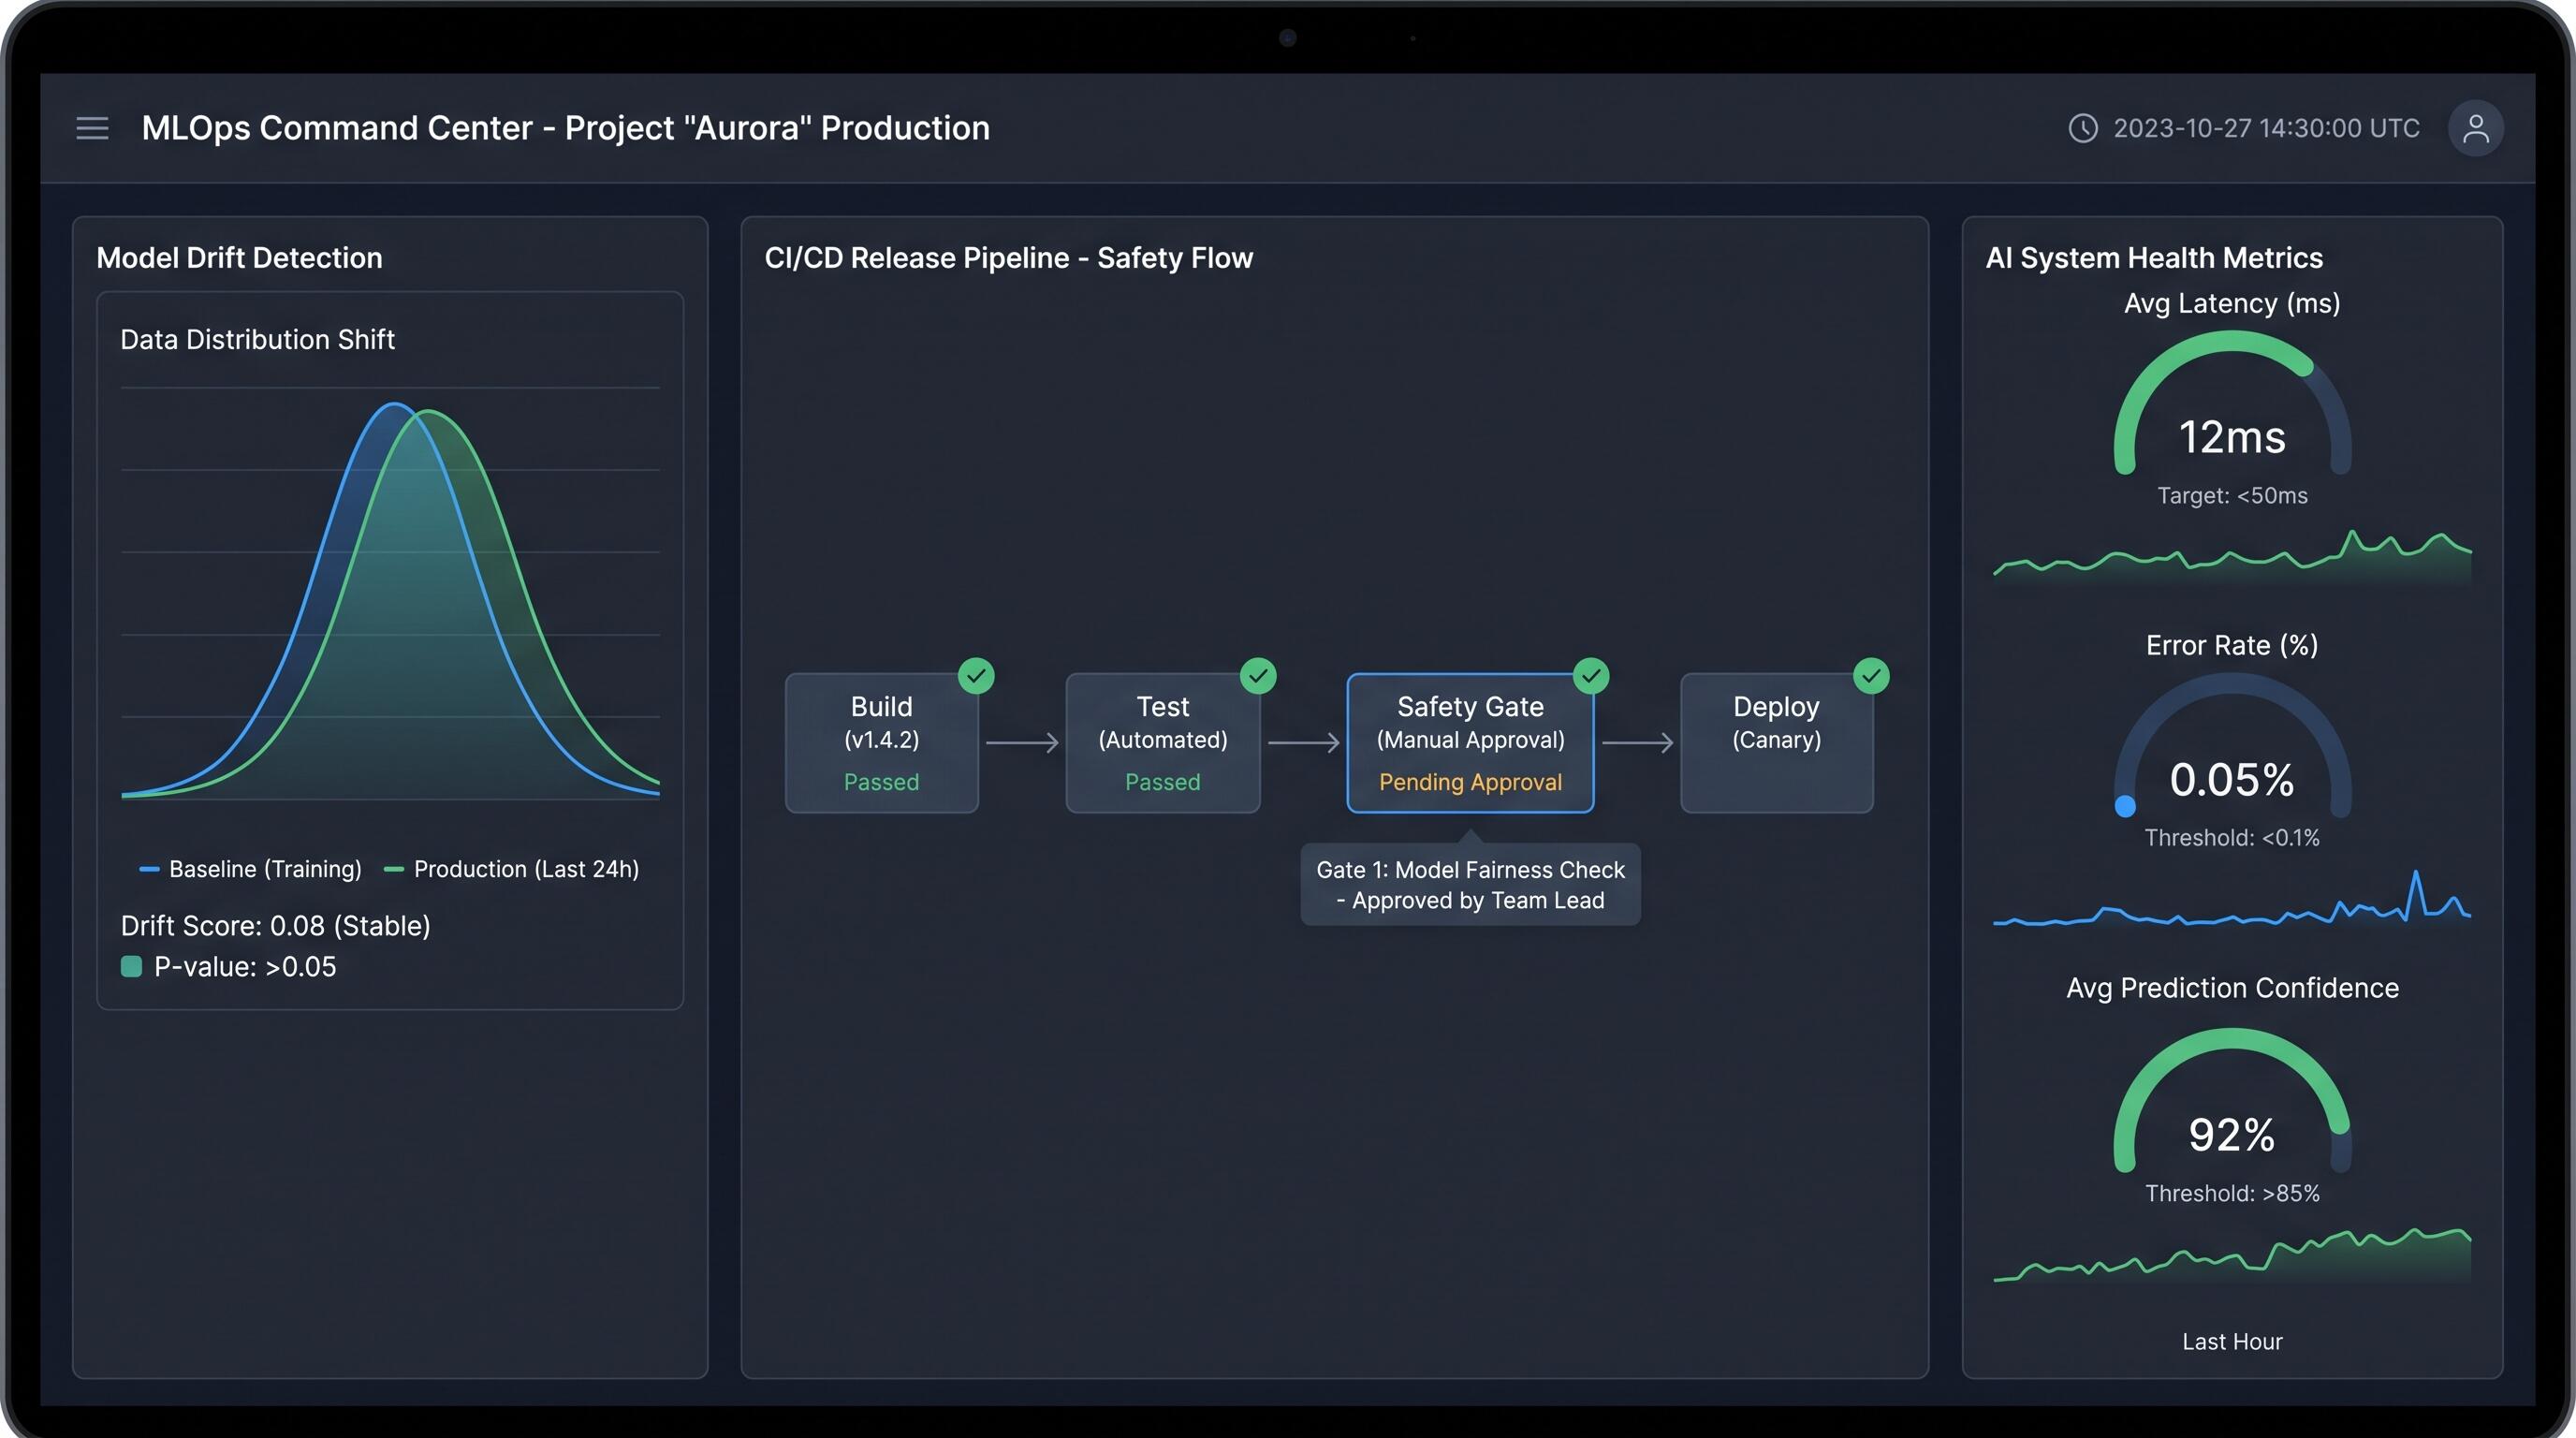This screenshot has width=2576, height=1438.
Task: Click the green checkmark on Deploy stage
Action: (1871, 676)
